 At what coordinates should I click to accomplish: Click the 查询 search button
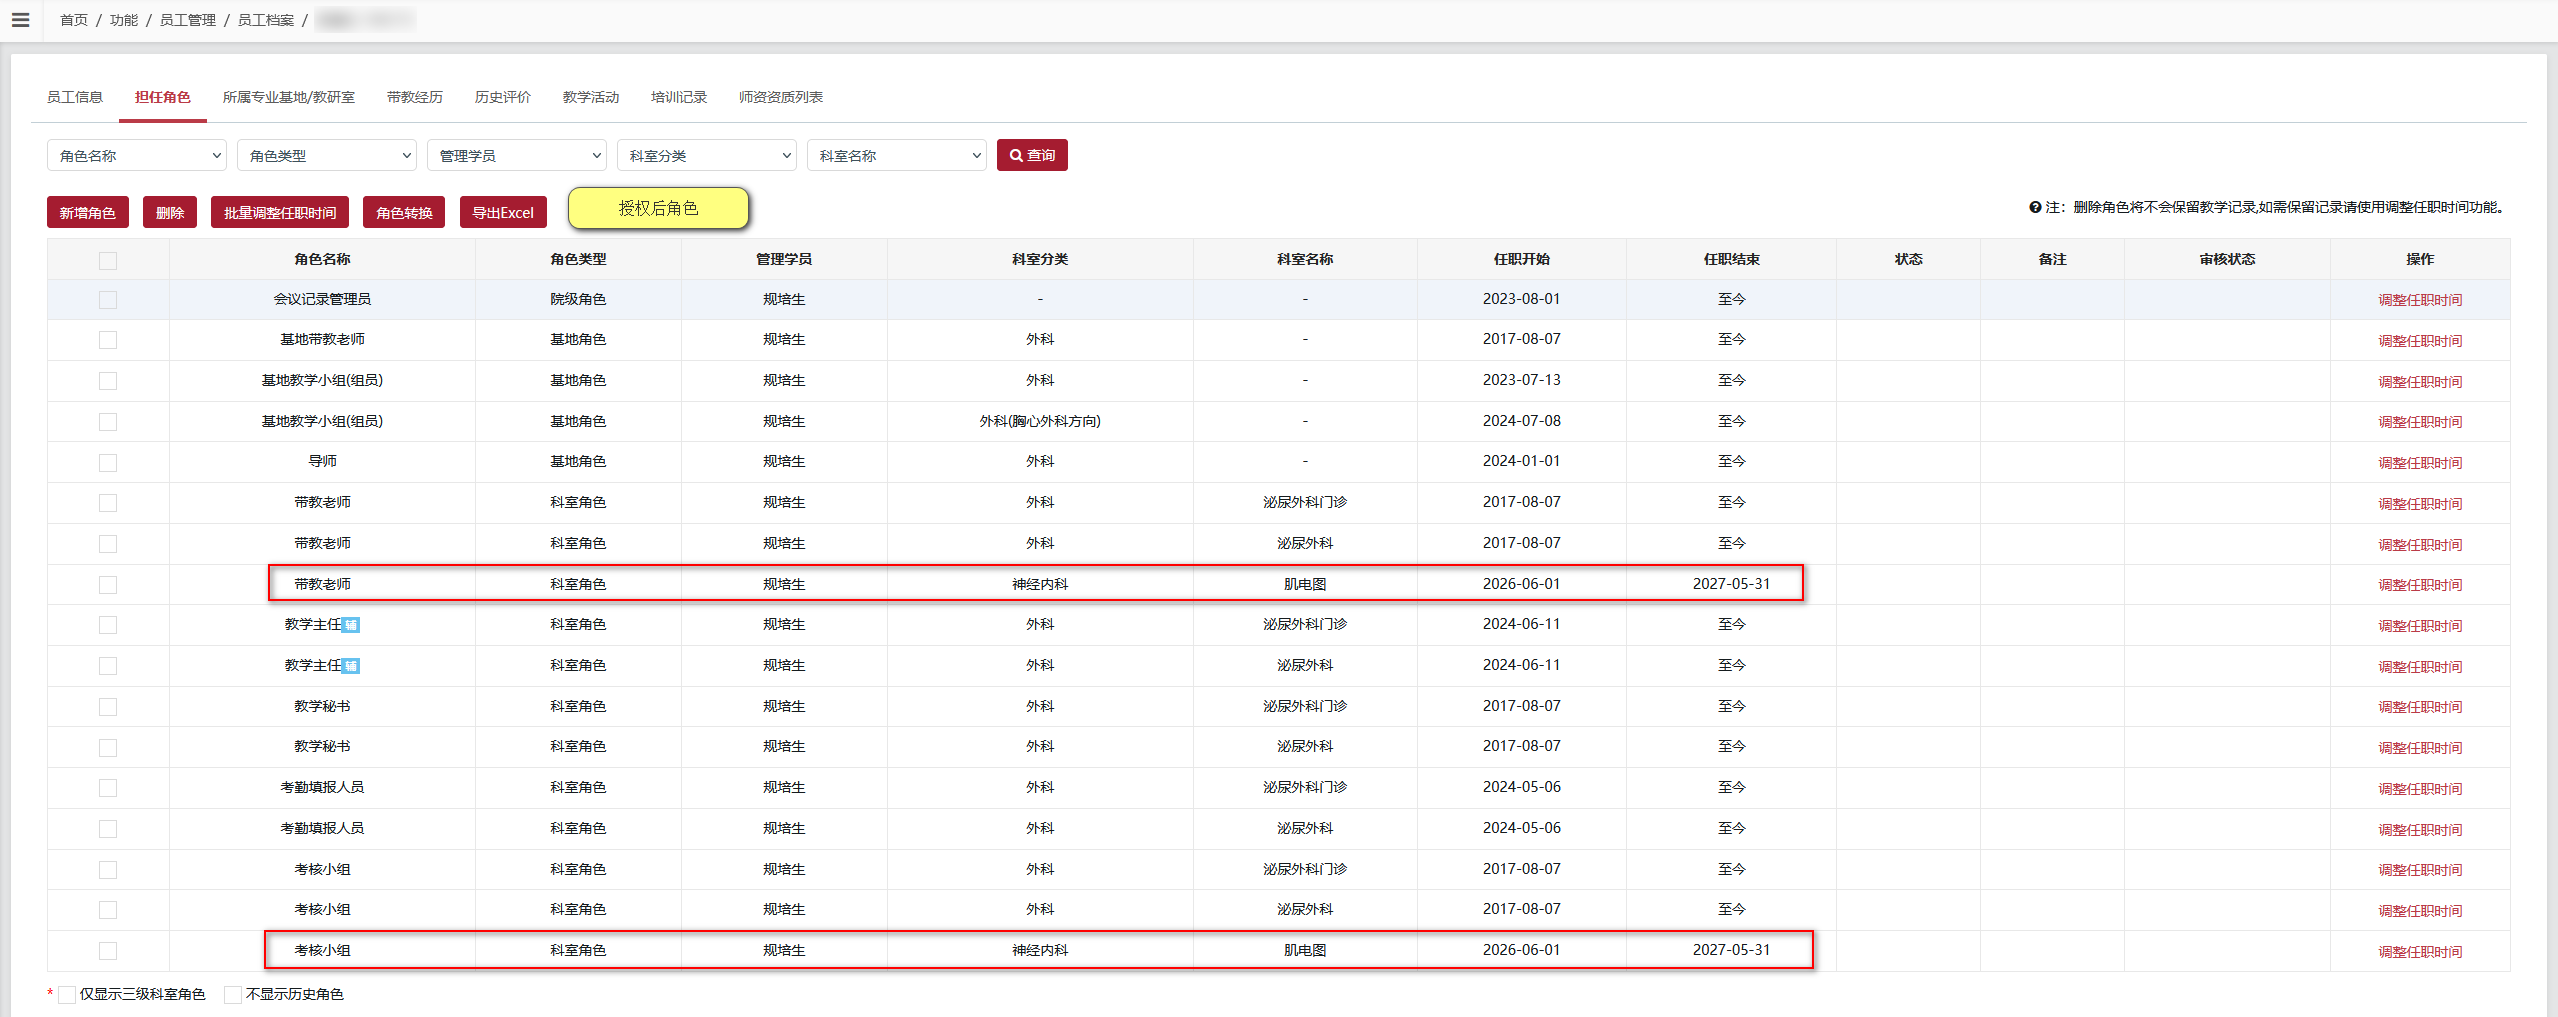[1032, 155]
